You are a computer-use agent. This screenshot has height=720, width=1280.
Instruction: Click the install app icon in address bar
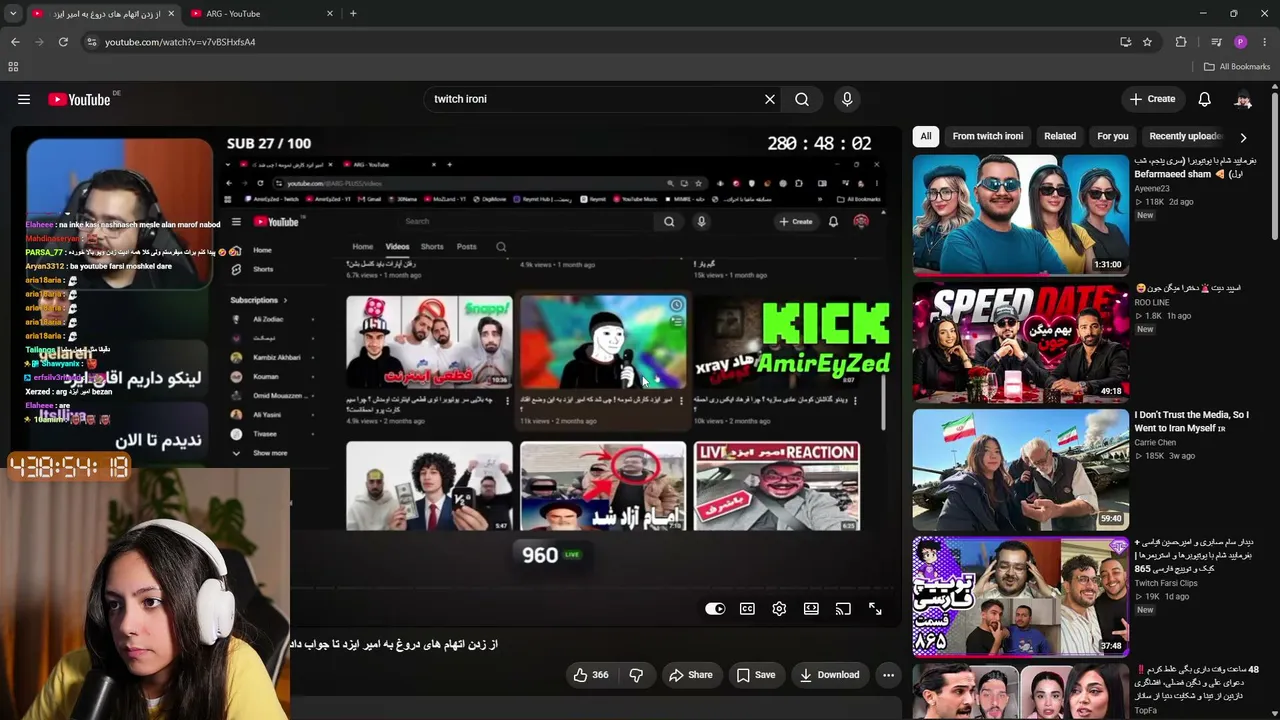(1125, 42)
